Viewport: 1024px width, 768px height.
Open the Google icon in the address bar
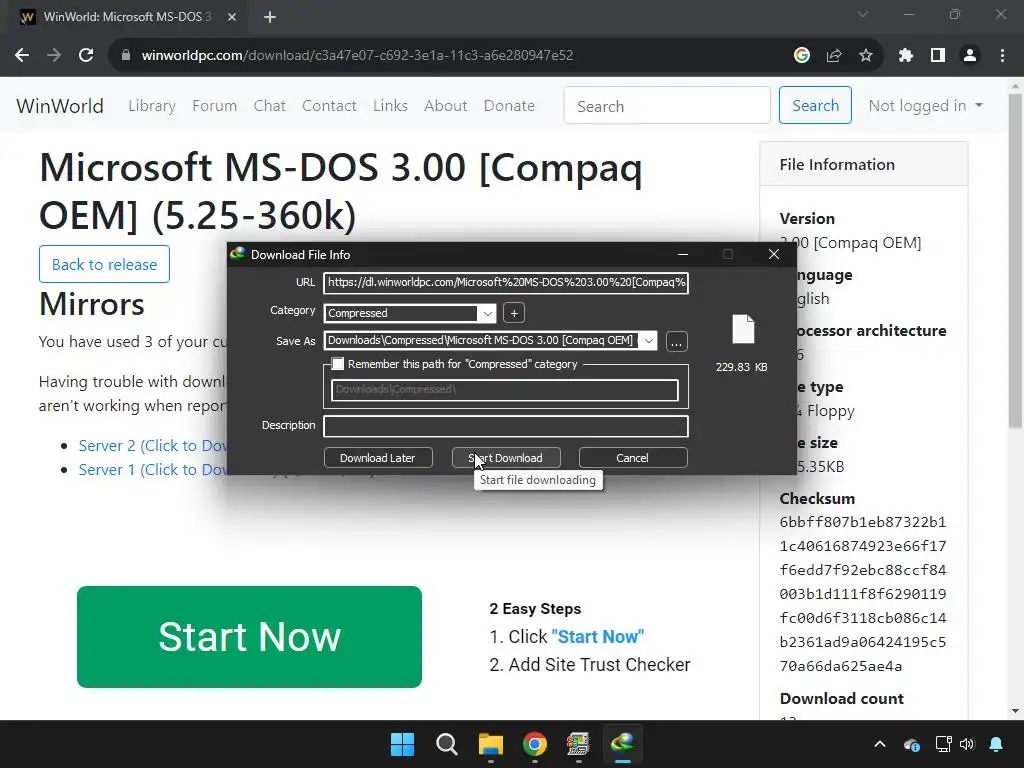[x=802, y=56]
